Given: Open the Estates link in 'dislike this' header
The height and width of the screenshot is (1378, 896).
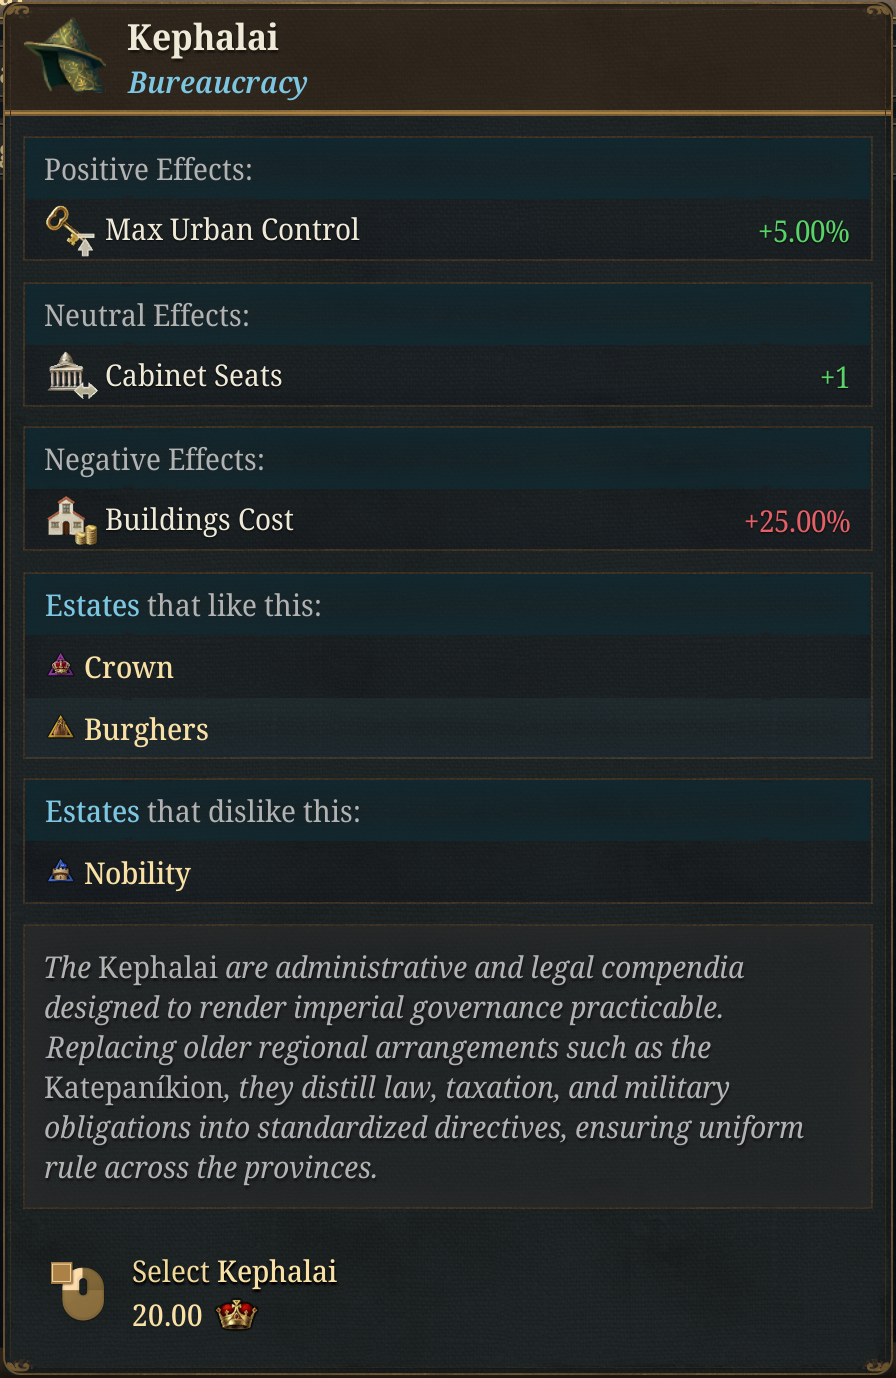Looking at the screenshot, I should pyautogui.click(x=92, y=811).
